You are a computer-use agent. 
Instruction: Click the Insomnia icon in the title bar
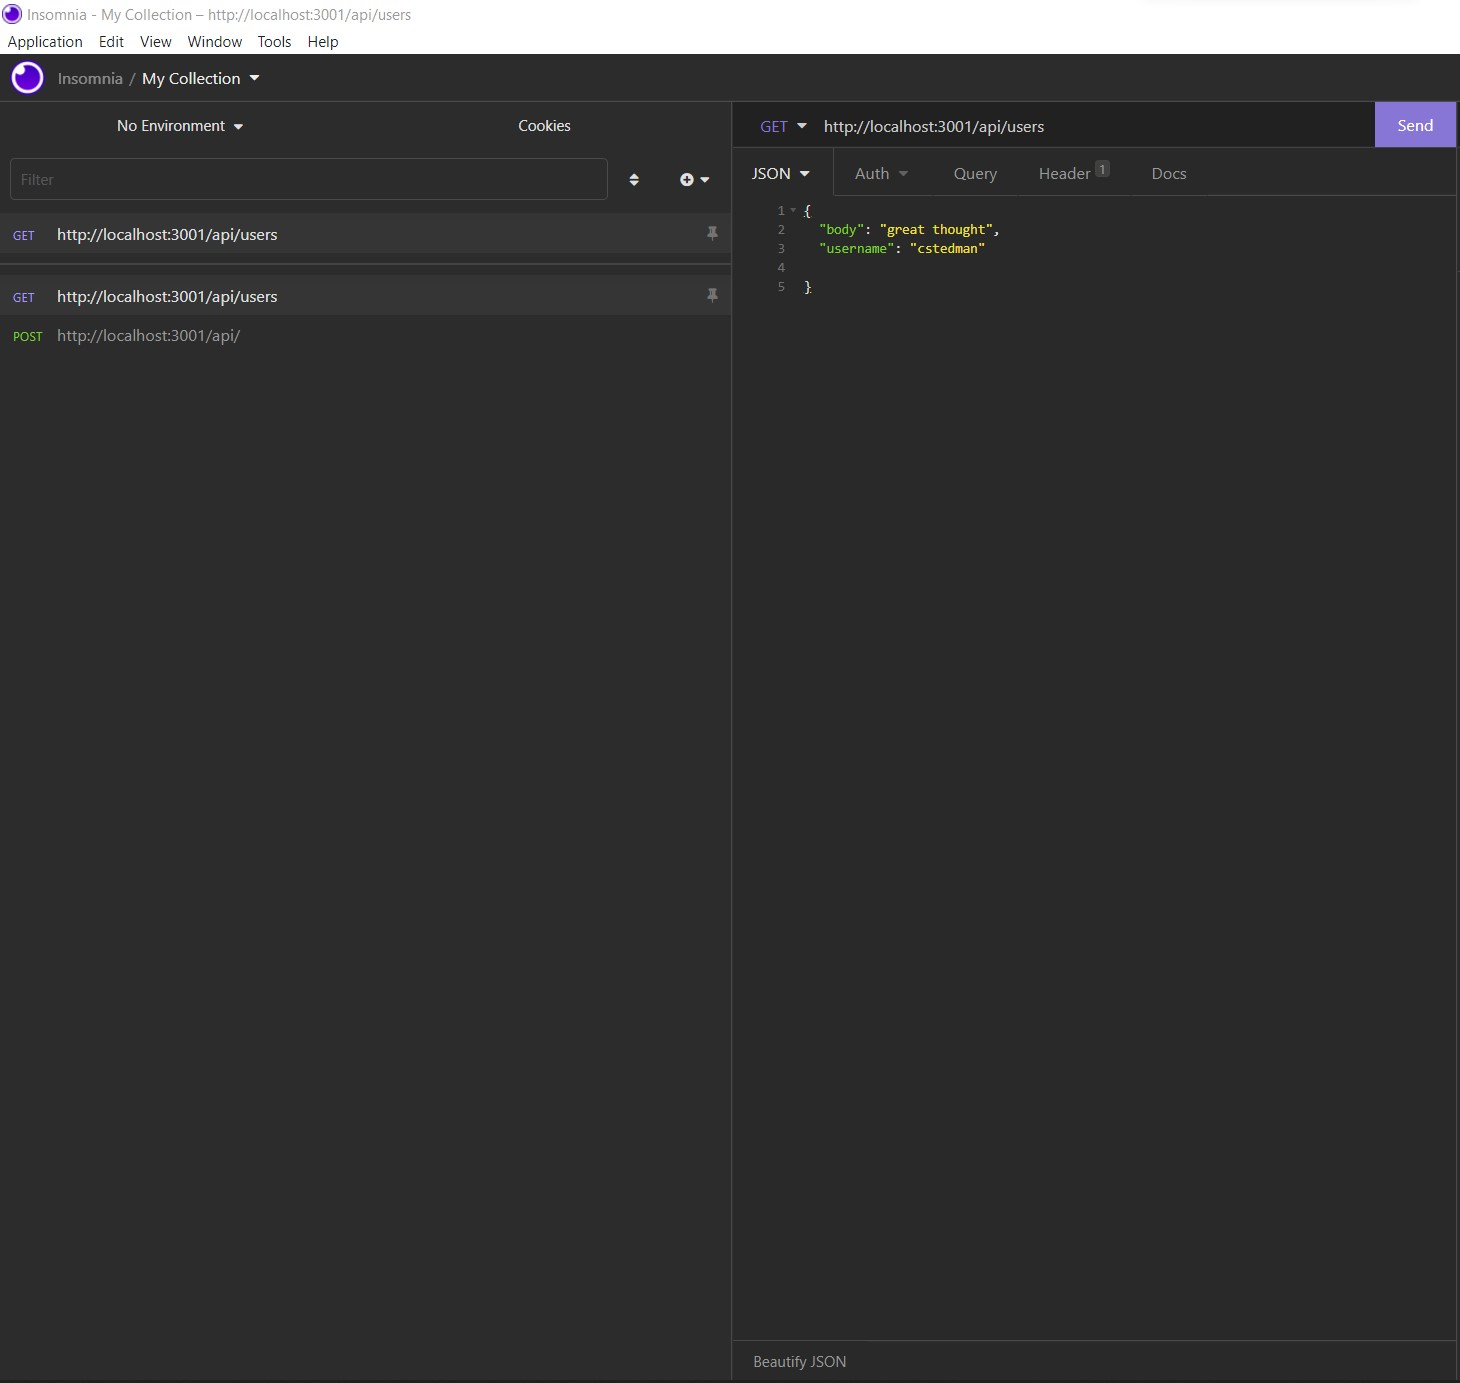tap(11, 14)
